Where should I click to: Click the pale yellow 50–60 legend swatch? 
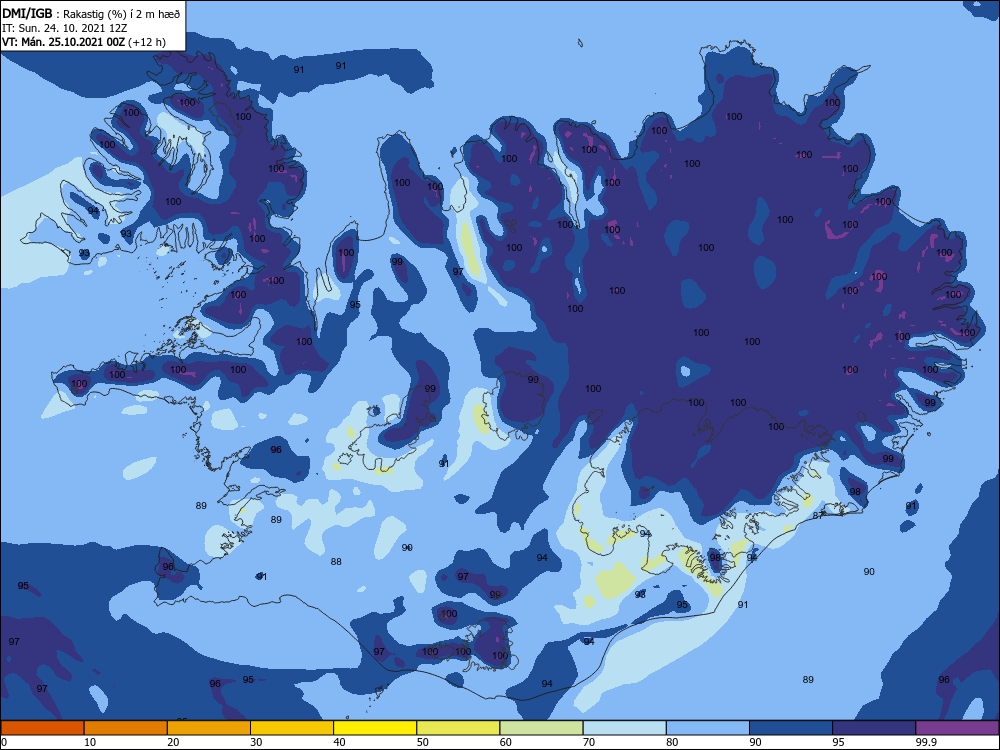pos(459,728)
